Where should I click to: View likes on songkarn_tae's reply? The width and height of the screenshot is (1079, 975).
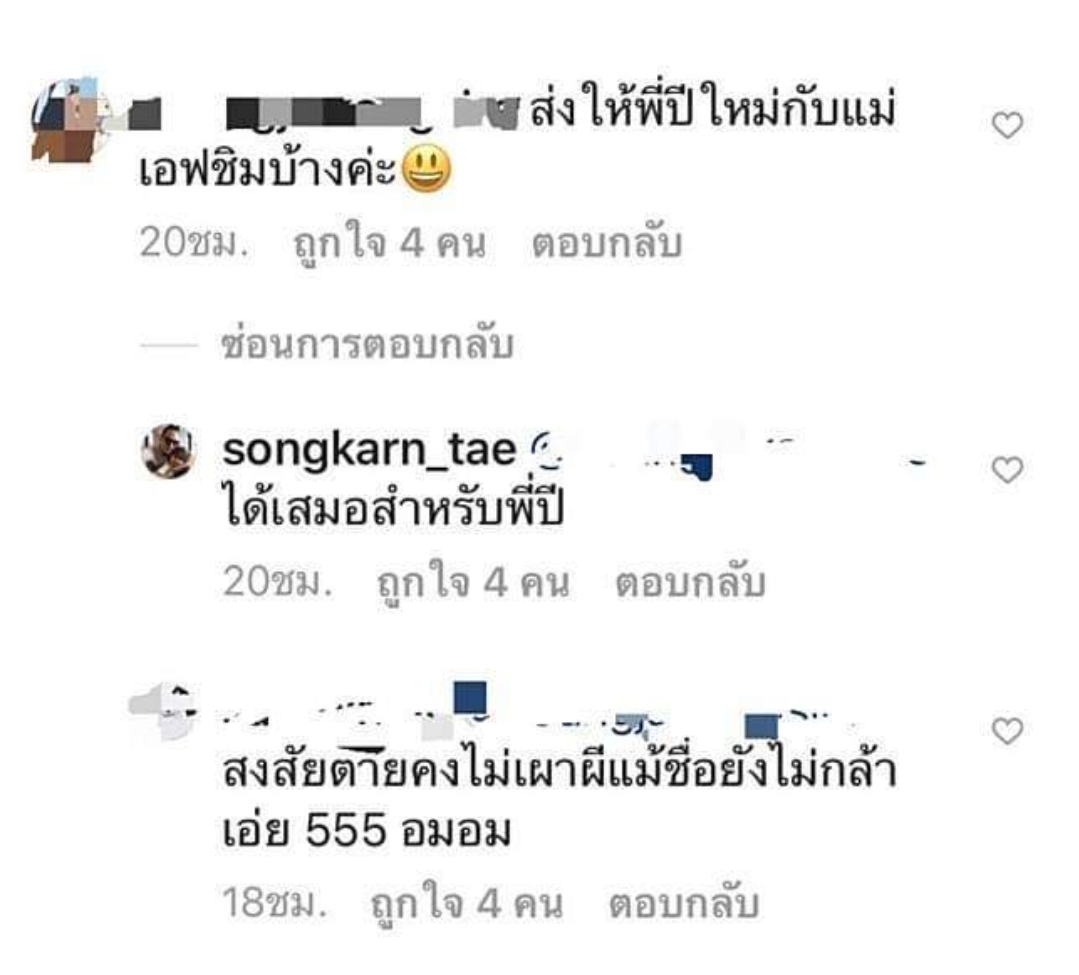[x=473, y=583]
